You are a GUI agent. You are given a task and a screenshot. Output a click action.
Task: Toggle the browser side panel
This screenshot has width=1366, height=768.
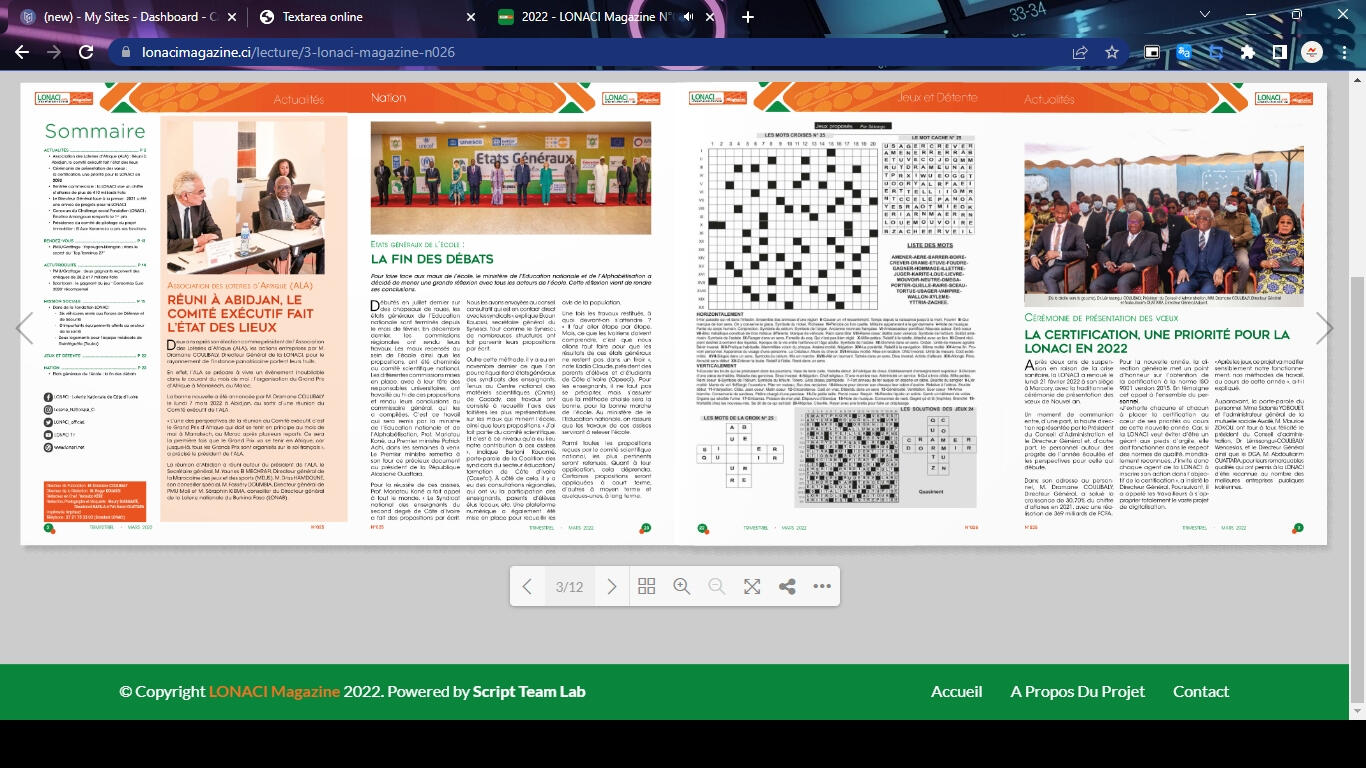pos(1279,52)
